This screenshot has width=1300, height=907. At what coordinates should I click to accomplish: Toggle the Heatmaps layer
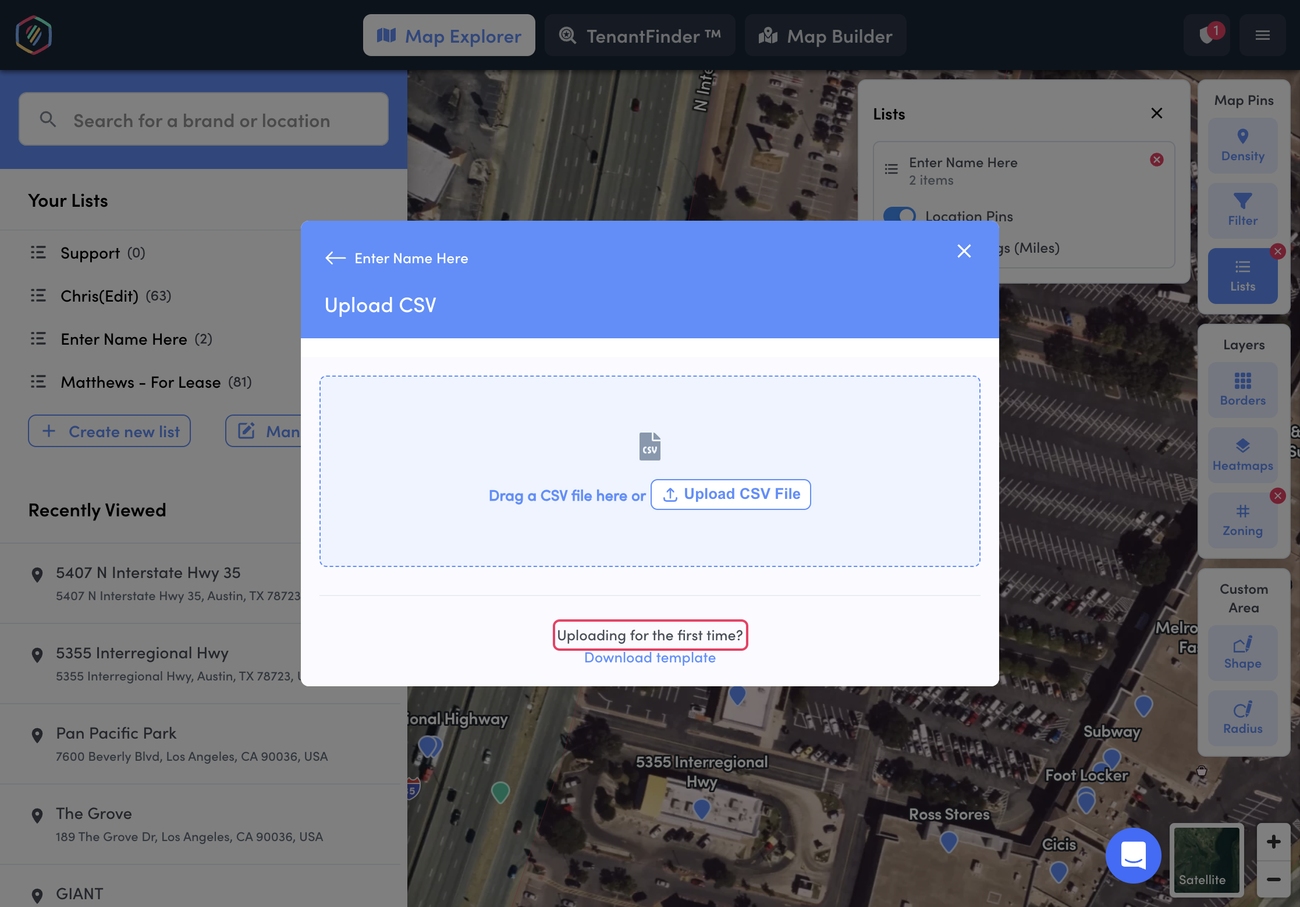pyautogui.click(x=1243, y=454)
